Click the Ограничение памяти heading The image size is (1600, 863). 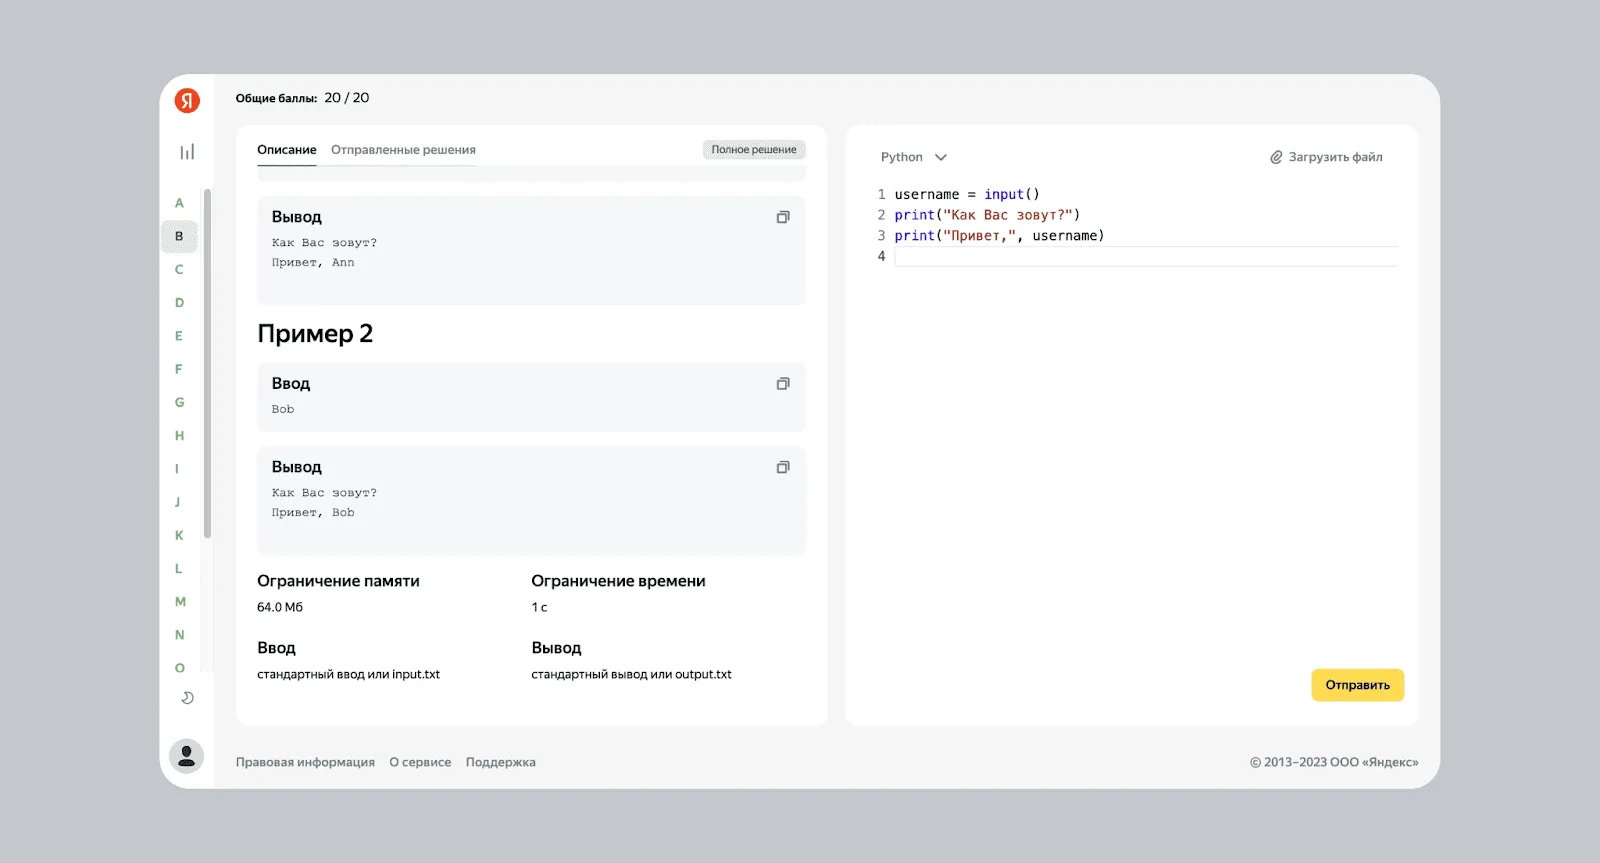[338, 581]
